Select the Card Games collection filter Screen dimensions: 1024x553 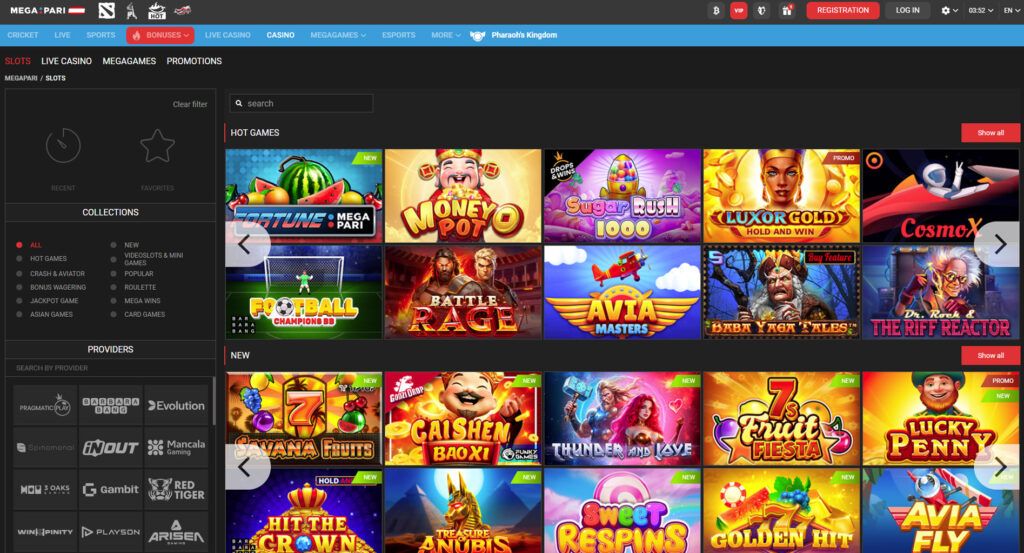pyautogui.click(x=138, y=315)
